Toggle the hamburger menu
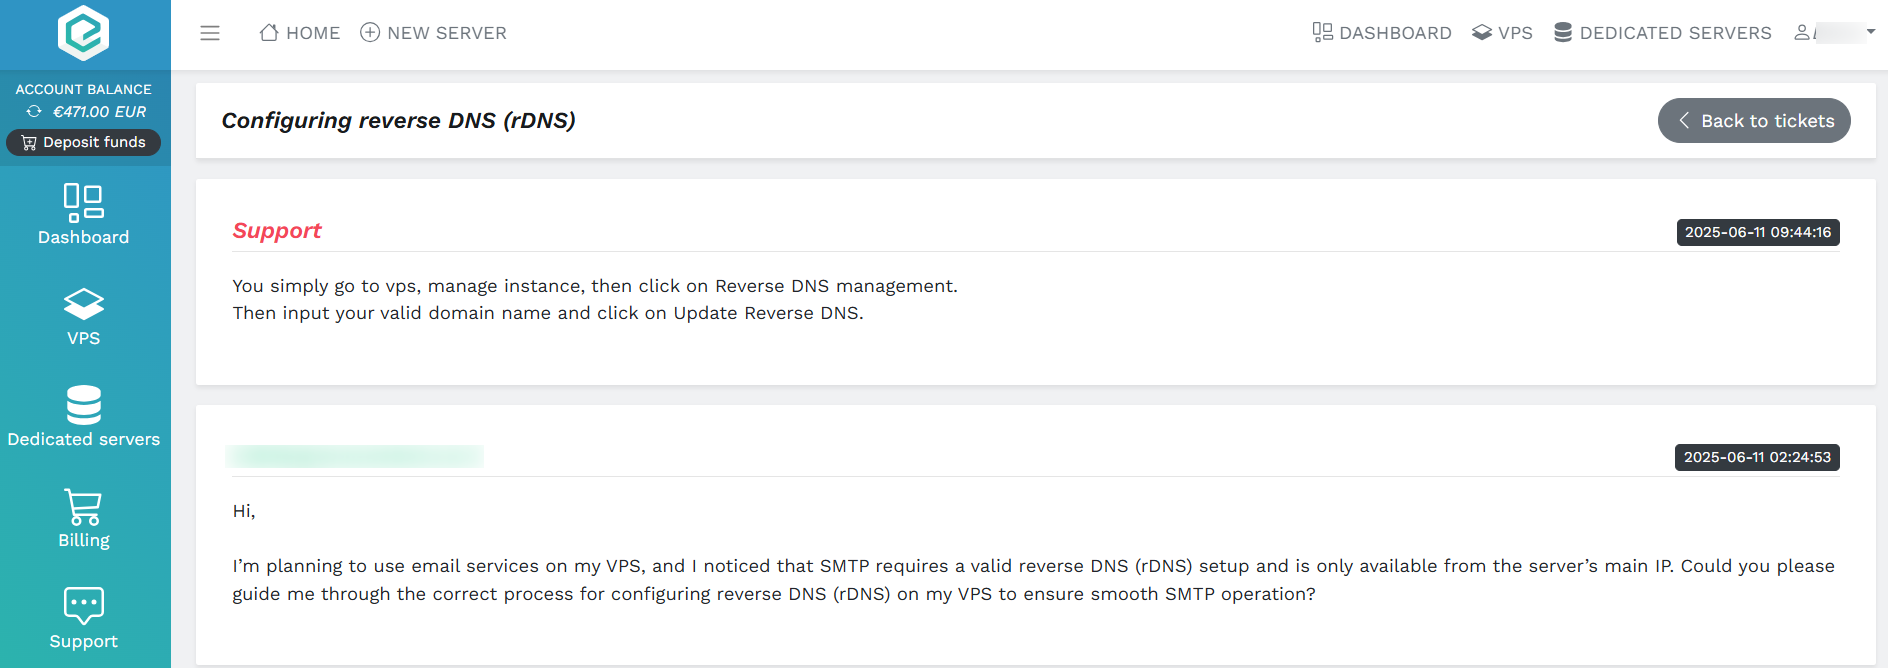Viewport: 1888px width, 668px height. point(210,33)
